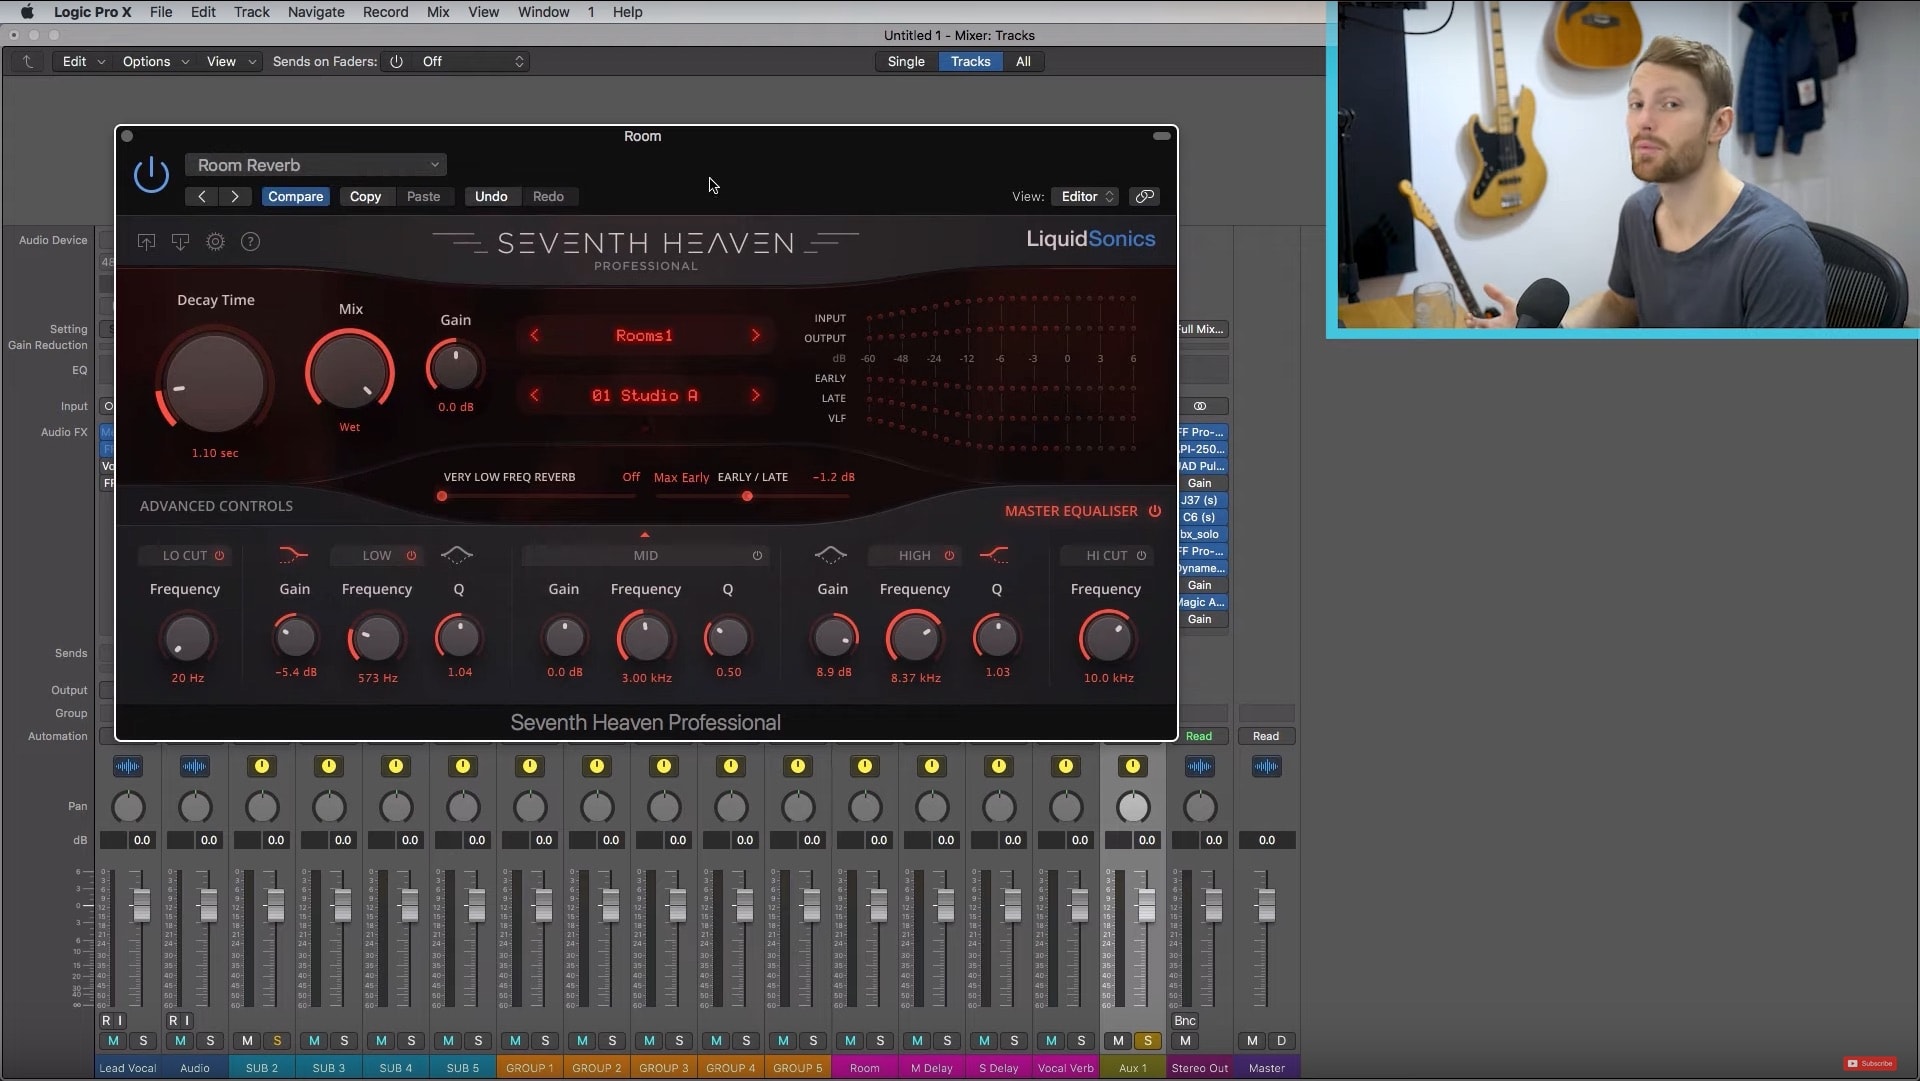Screen dimensions: 1920x1081
Task: Toggle the MID band power
Action: (x=757, y=556)
